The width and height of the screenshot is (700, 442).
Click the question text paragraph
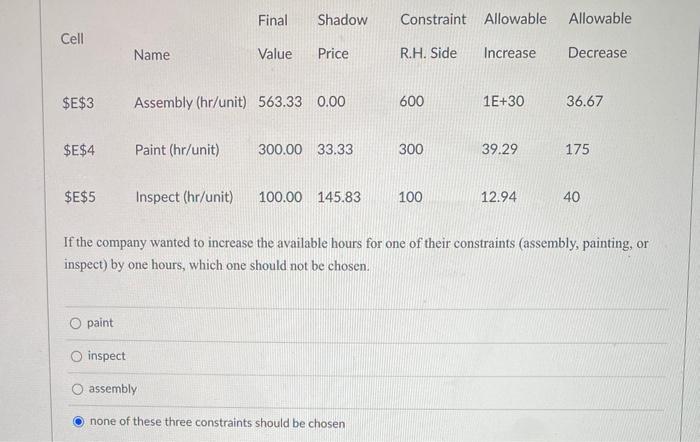355,255
